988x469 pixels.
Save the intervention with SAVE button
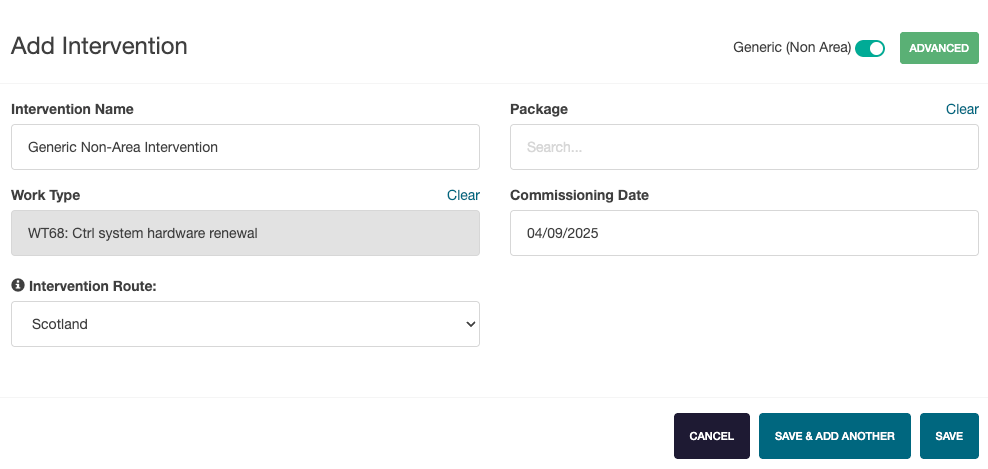(x=948, y=436)
